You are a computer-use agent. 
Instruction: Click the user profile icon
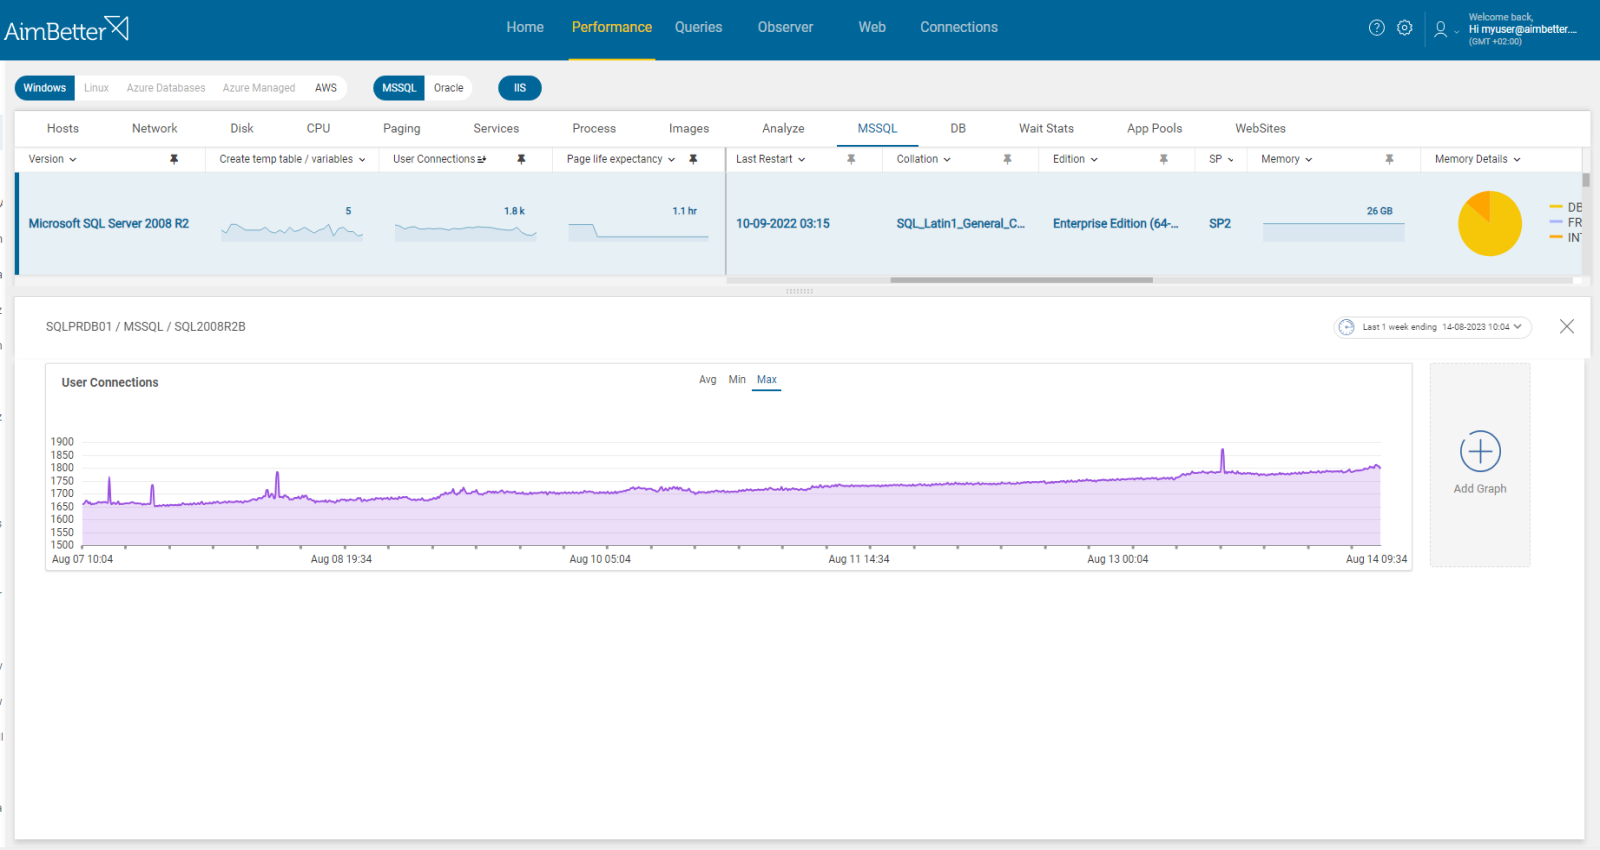1440,29
